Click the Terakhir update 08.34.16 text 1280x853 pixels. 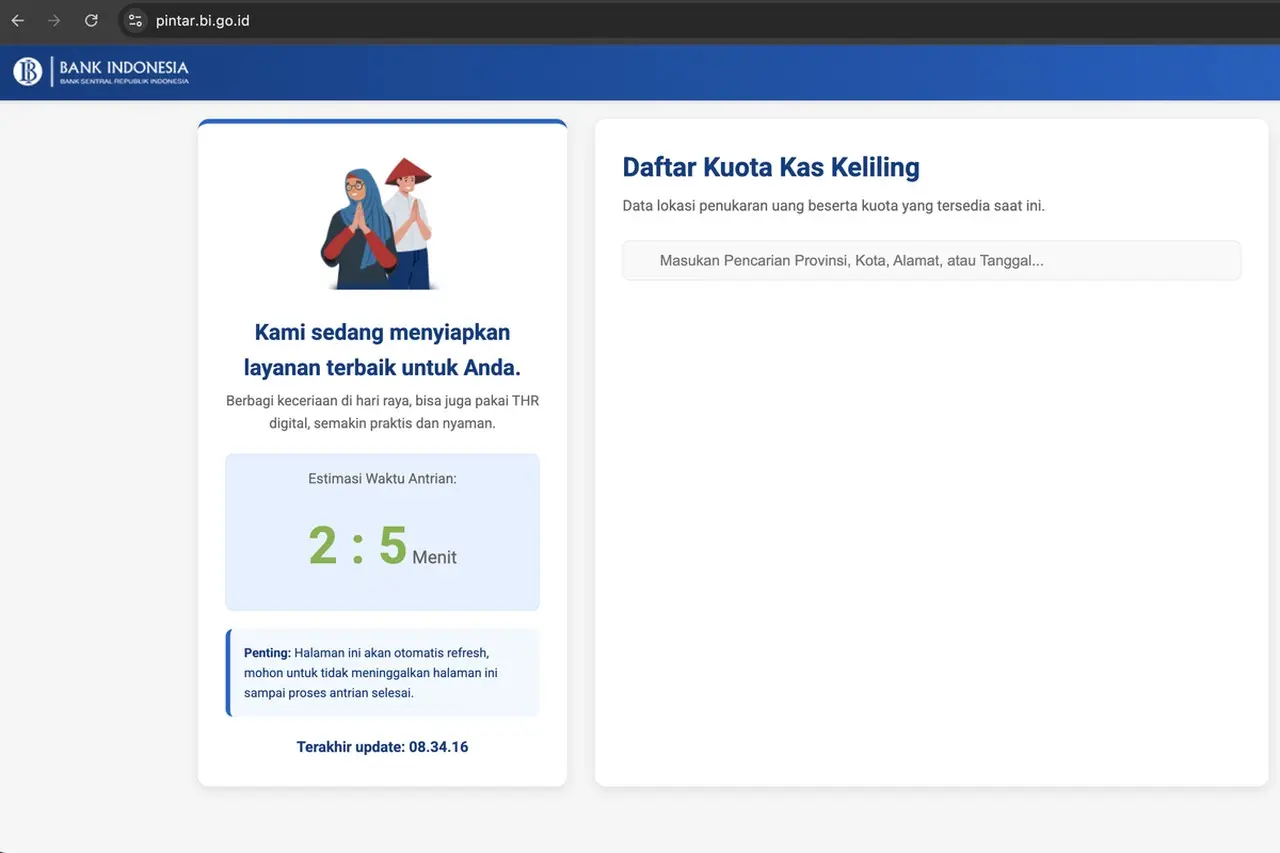coord(382,746)
